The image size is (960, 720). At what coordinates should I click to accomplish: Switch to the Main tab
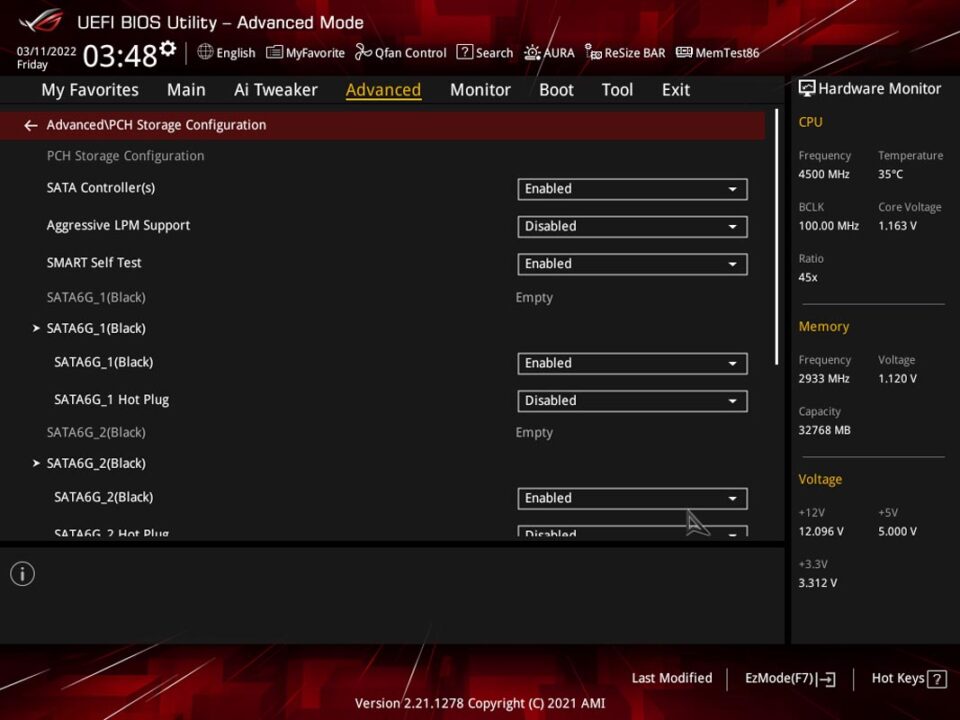[x=186, y=90]
